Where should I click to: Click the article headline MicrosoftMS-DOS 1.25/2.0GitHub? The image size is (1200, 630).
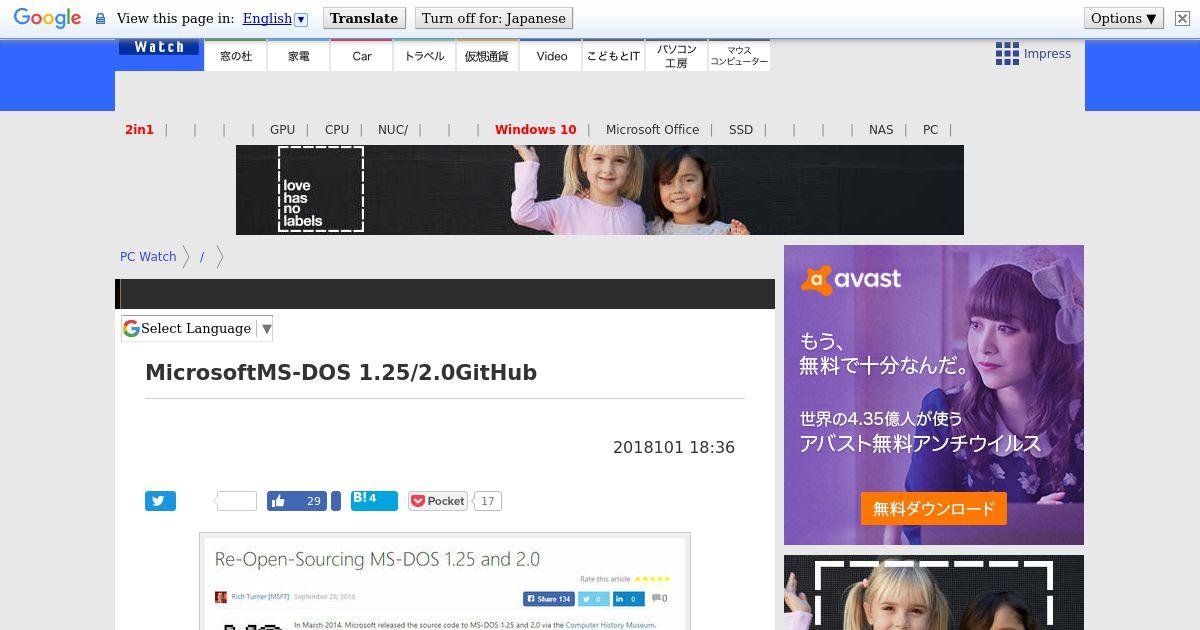[x=341, y=372]
